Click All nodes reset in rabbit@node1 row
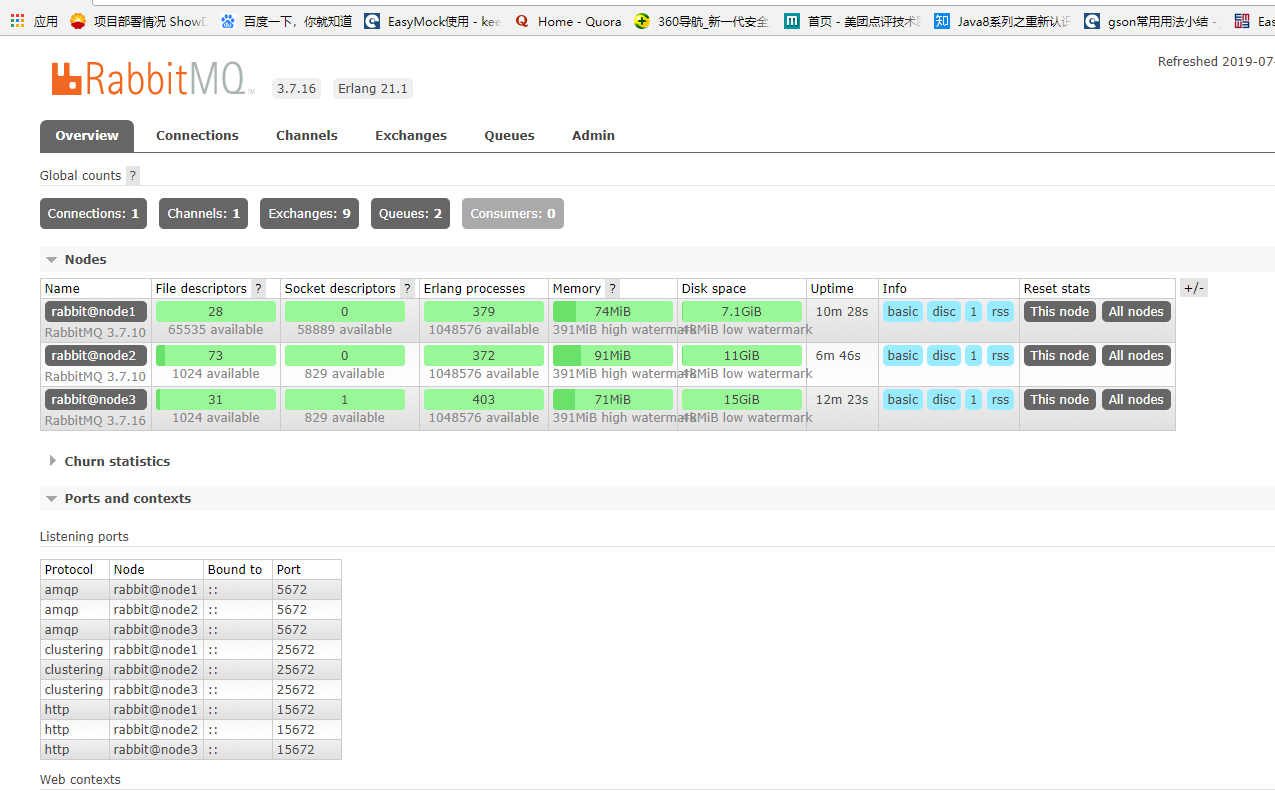This screenshot has width=1275, height=794. pyautogui.click(x=1136, y=311)
